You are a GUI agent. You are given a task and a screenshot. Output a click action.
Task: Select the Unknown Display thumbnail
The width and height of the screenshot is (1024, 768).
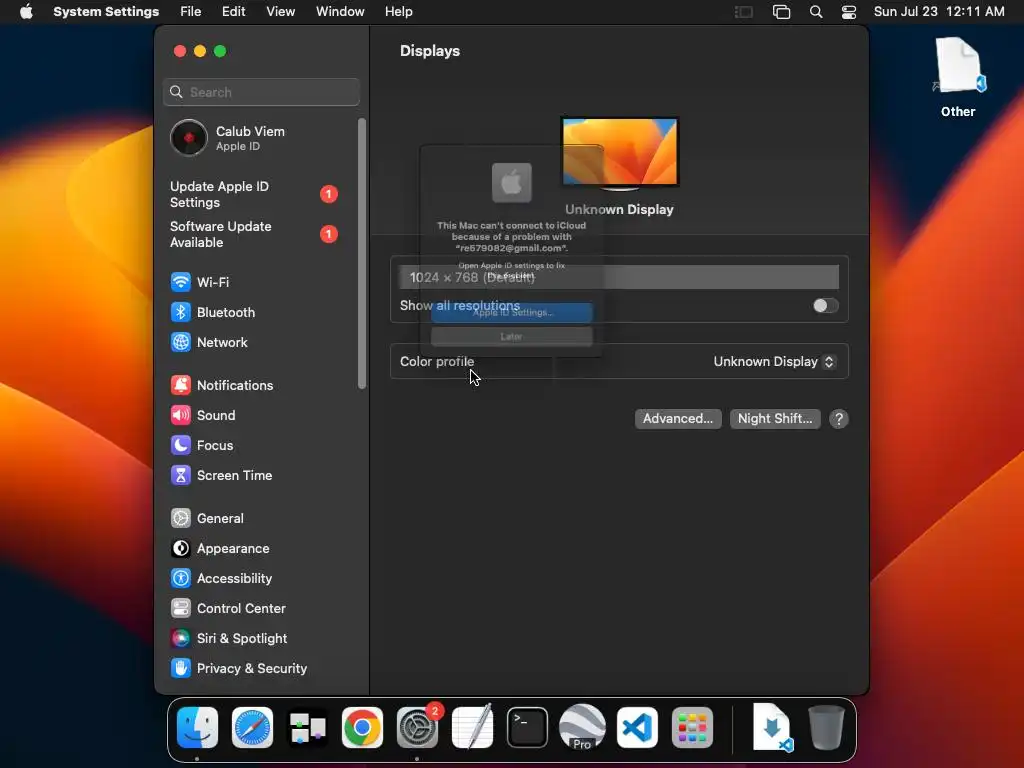619,153
